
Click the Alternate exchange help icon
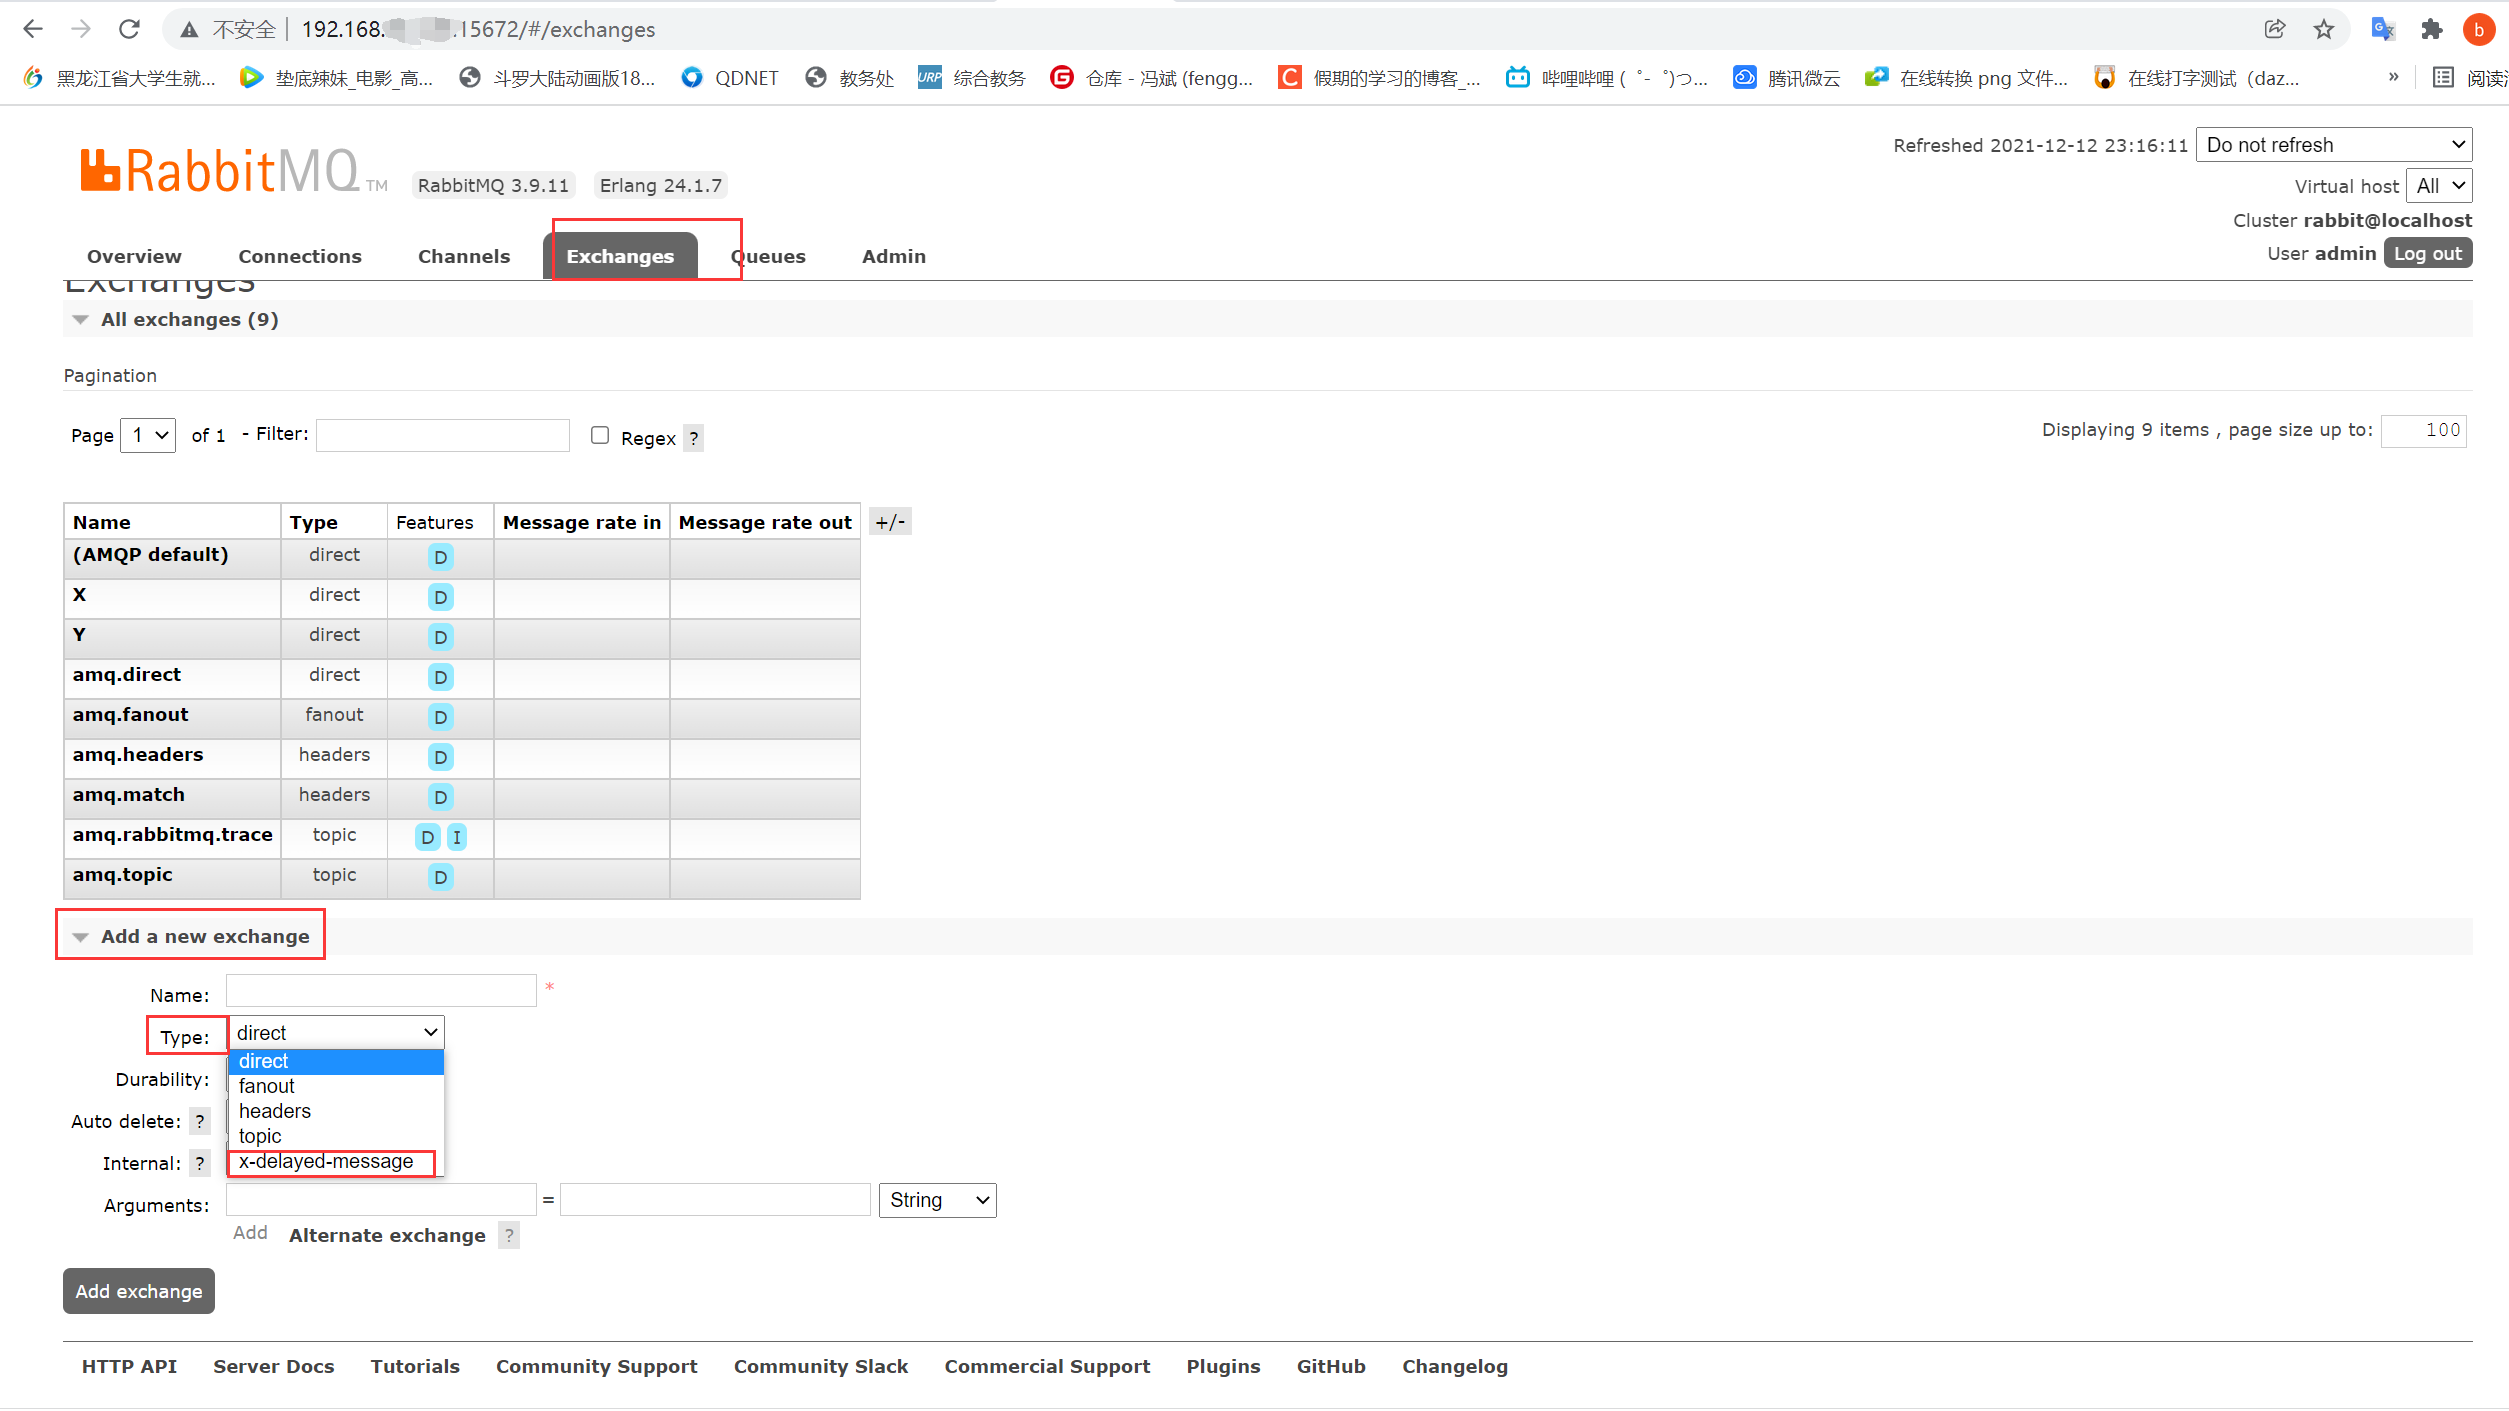(509, 1235)
